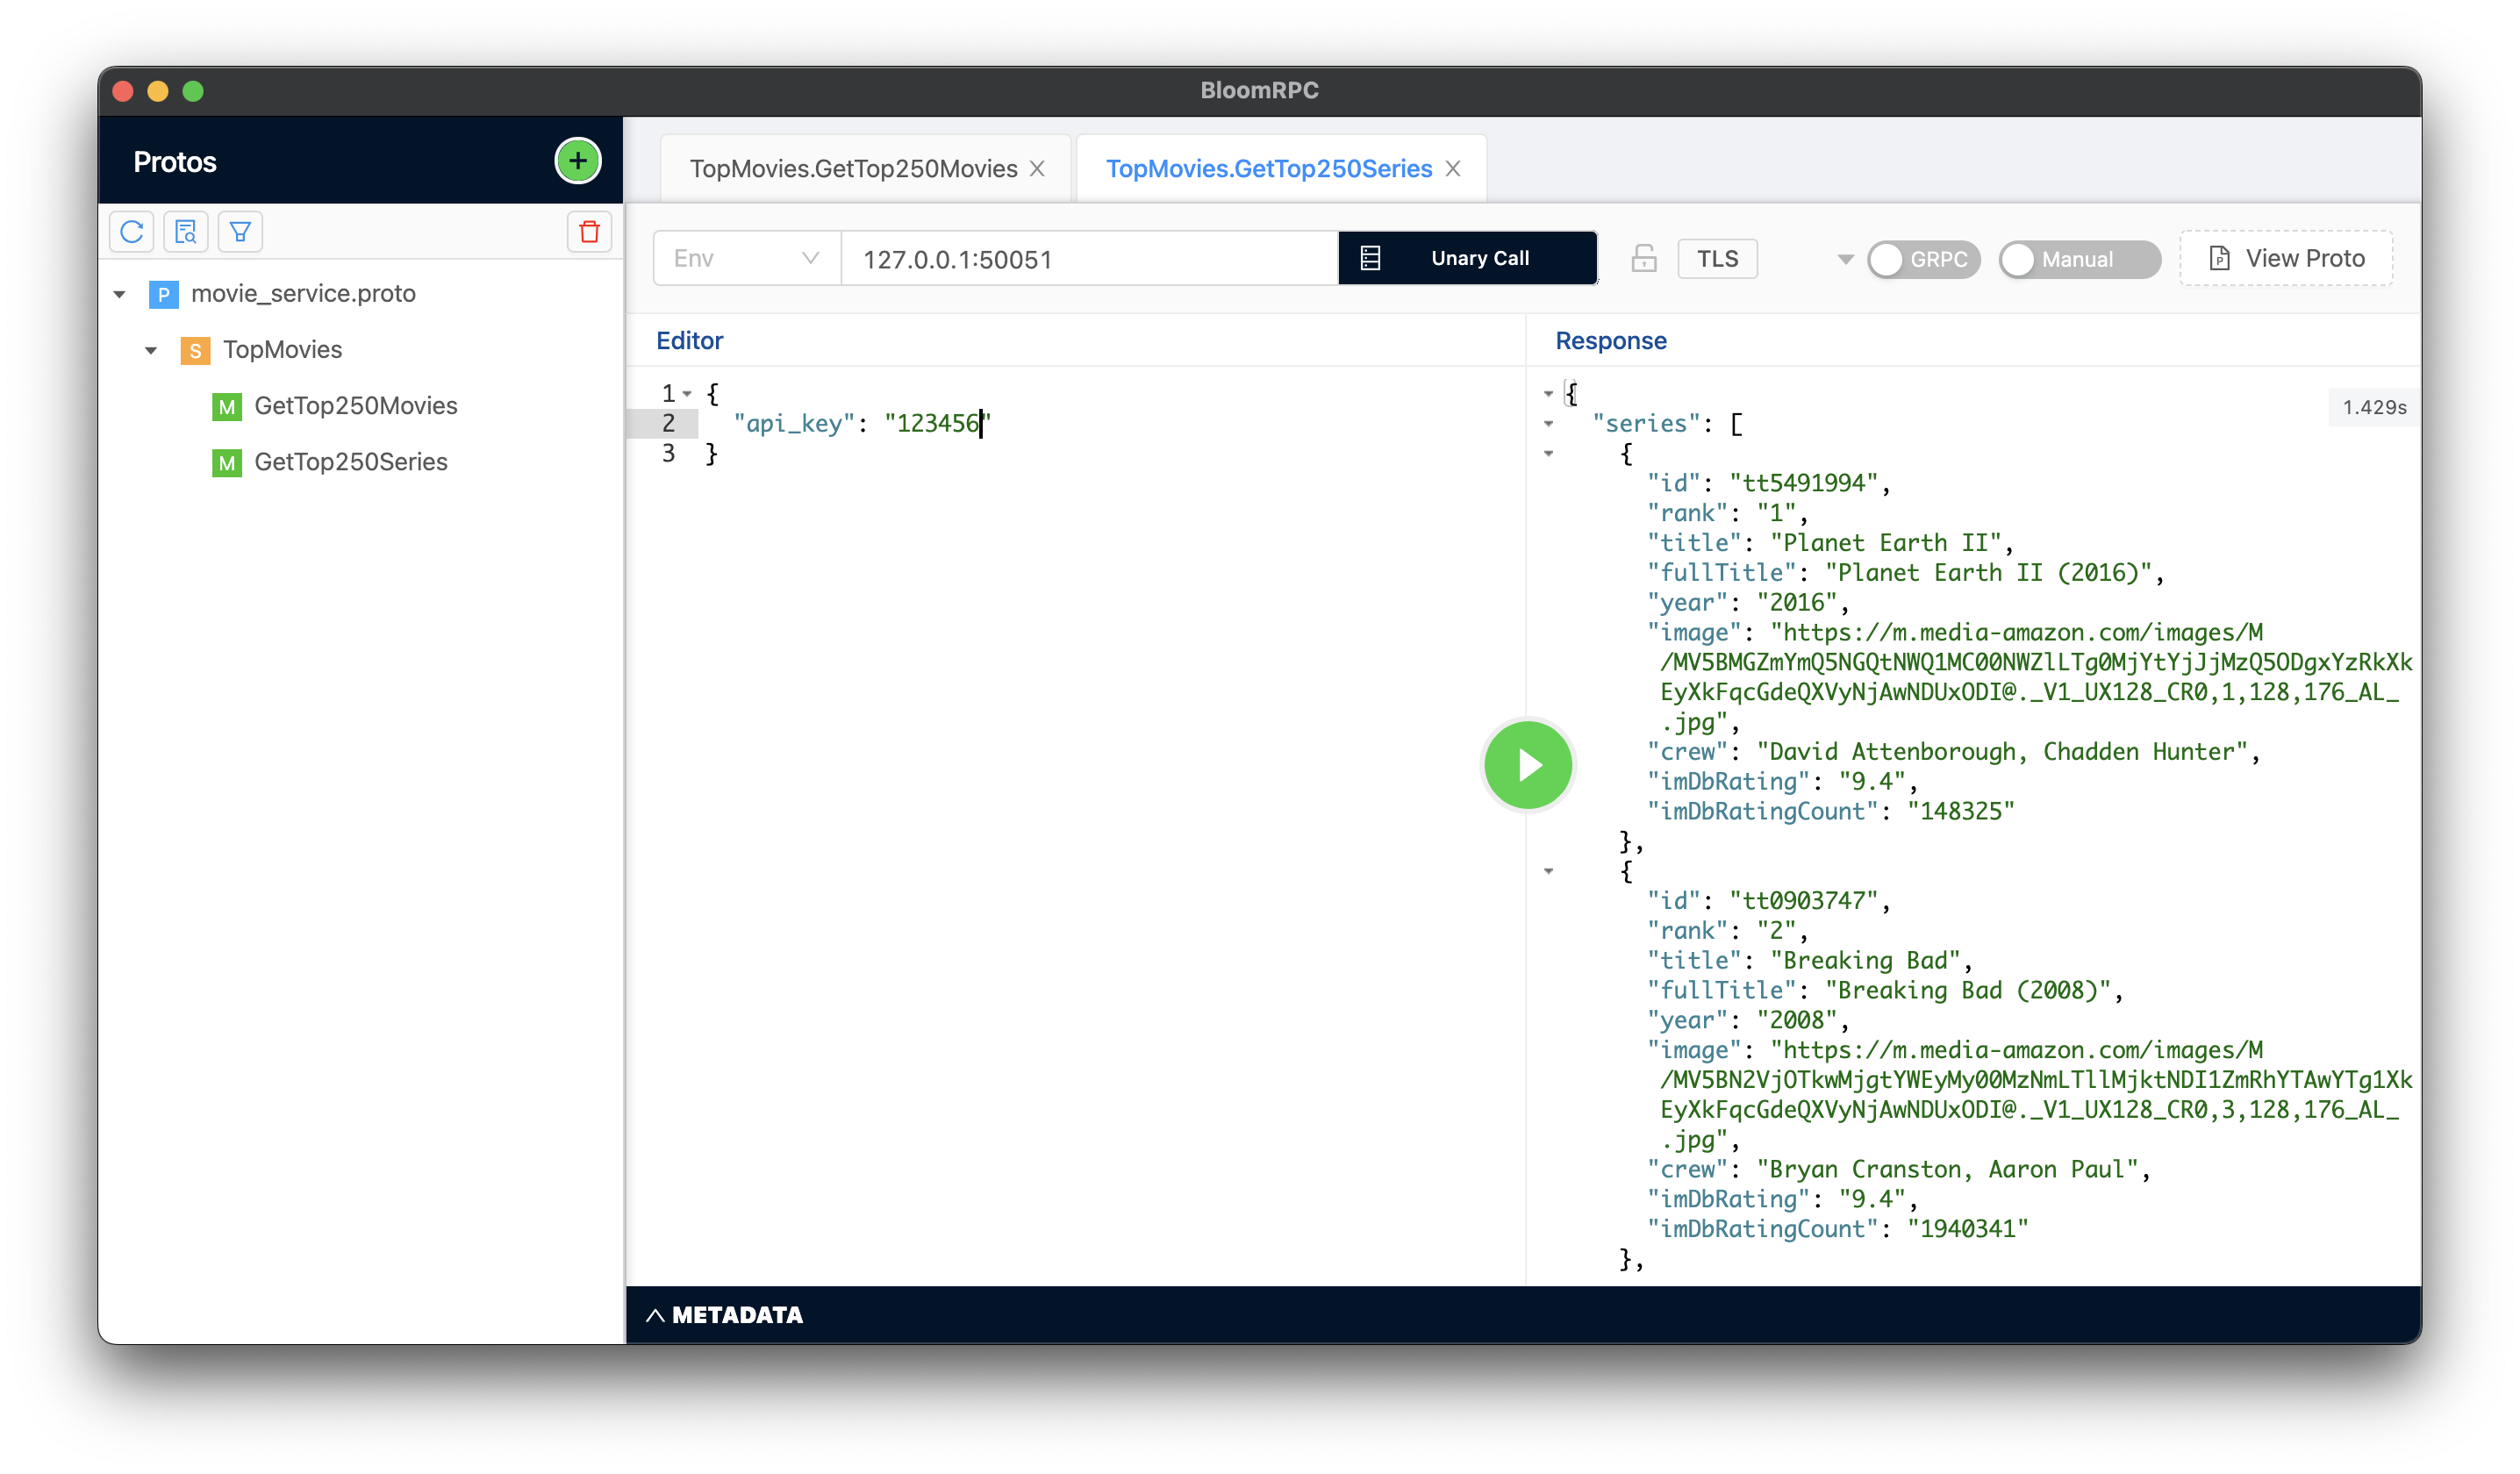Click the red delete trash icon
This screenshot has height=1474, width=2520.
pyautogui.click(x=589, y=232)
